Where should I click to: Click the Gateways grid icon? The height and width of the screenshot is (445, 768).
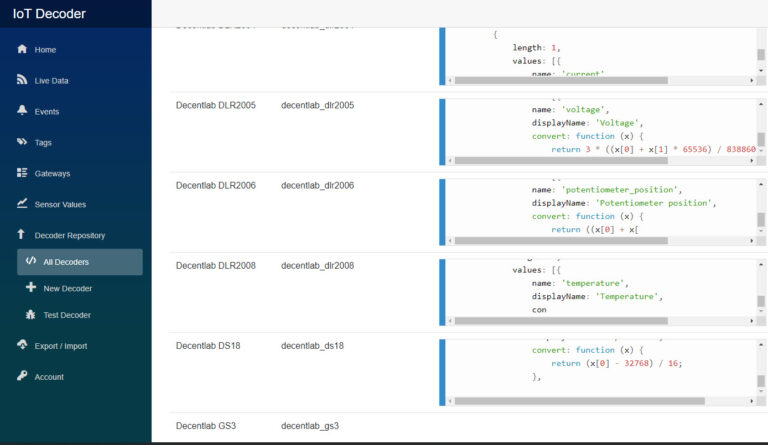pyautogui.click(x=22, y=173)
